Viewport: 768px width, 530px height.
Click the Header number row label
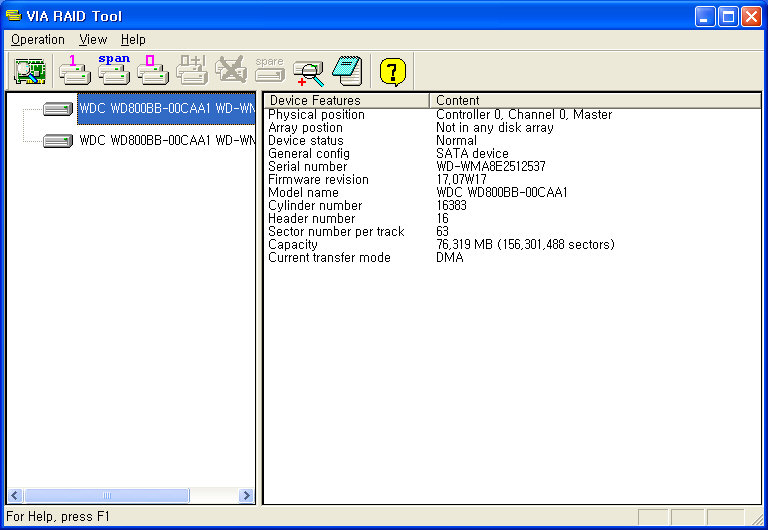tap(312, 218)
